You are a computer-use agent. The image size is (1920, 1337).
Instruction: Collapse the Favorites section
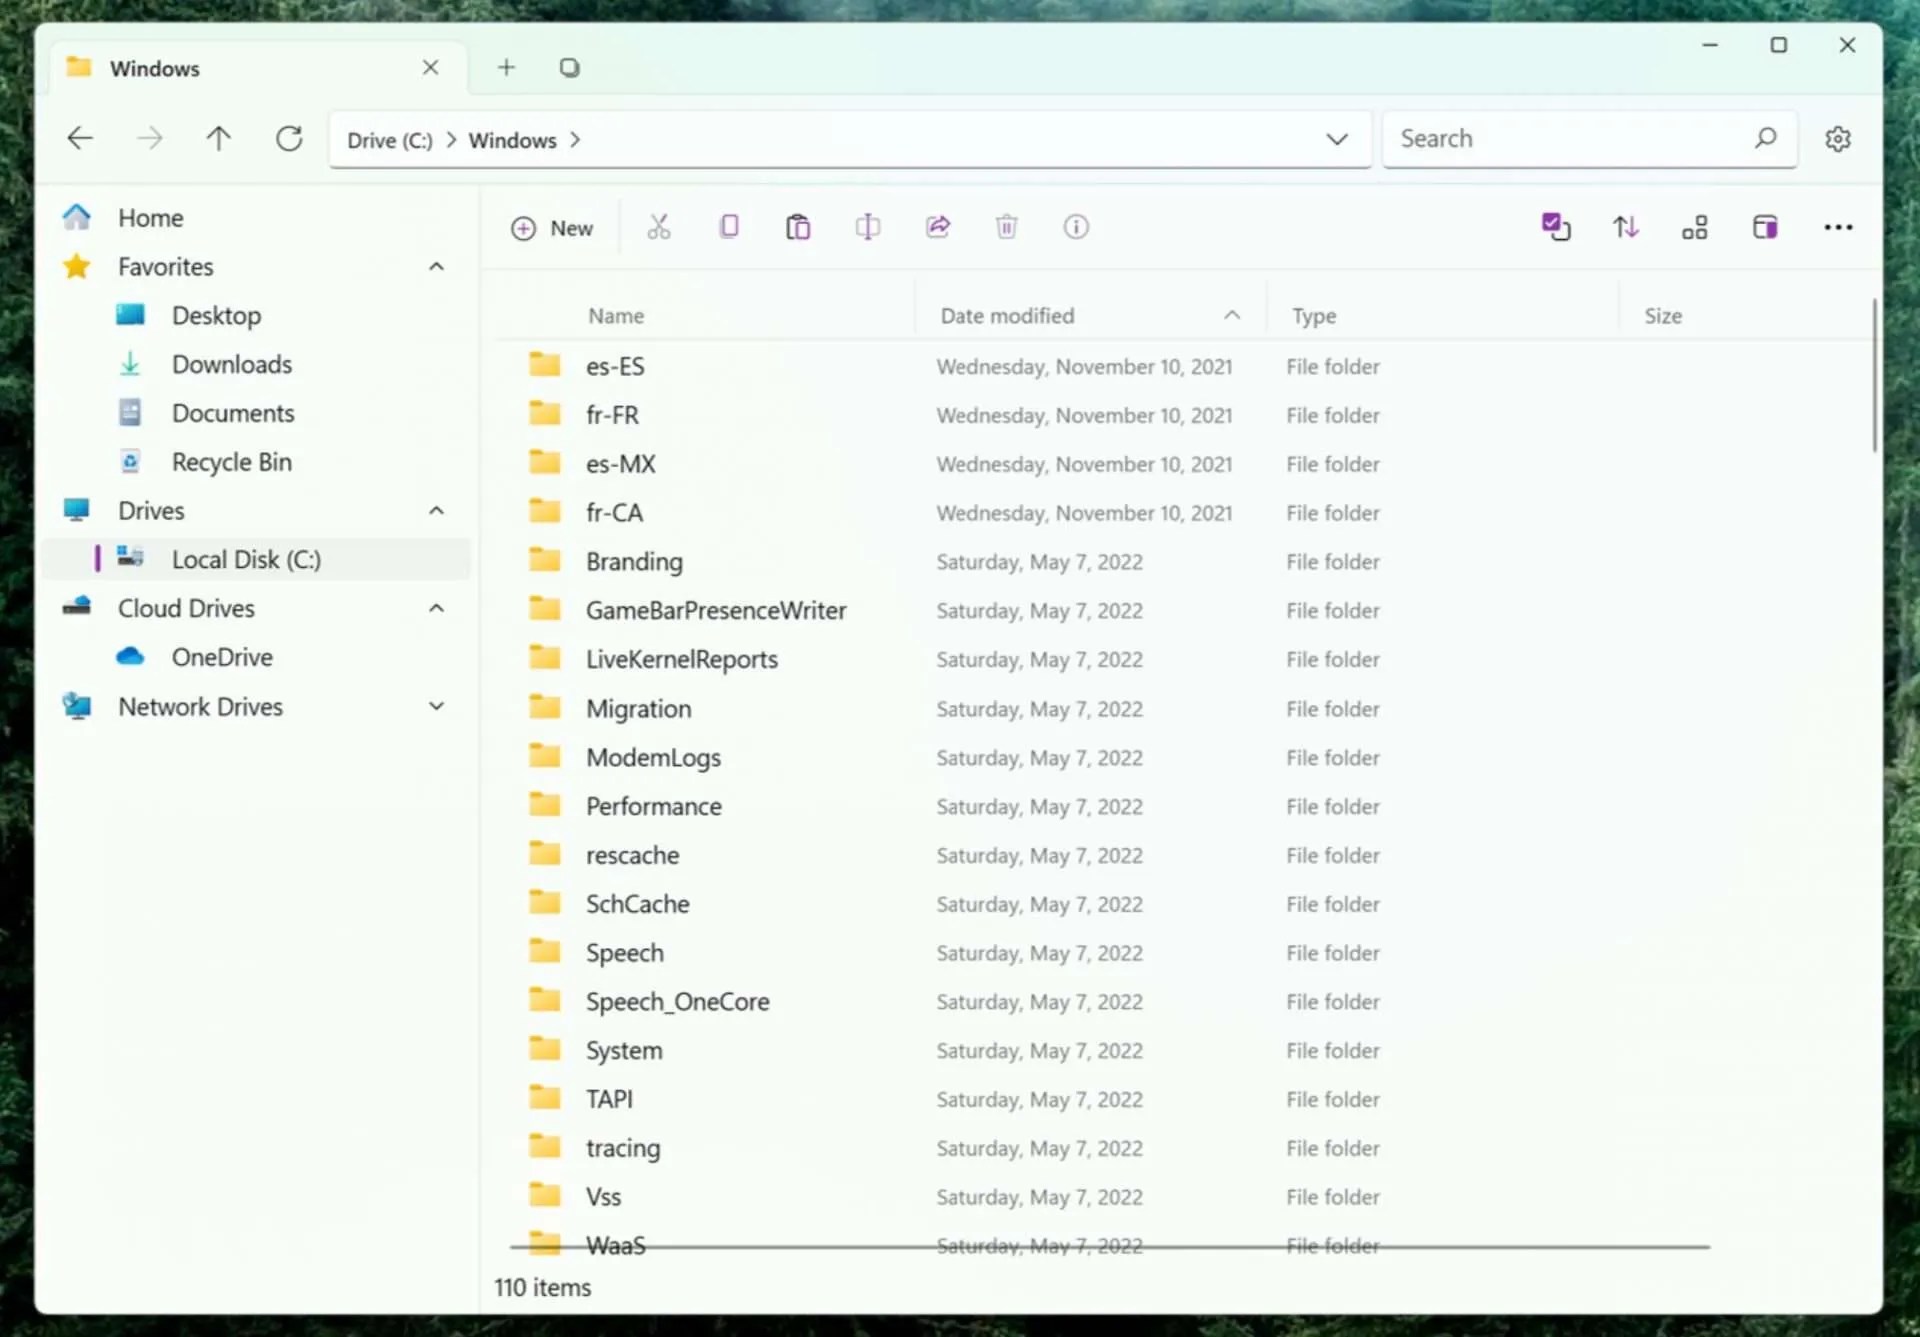coord(436,267)
